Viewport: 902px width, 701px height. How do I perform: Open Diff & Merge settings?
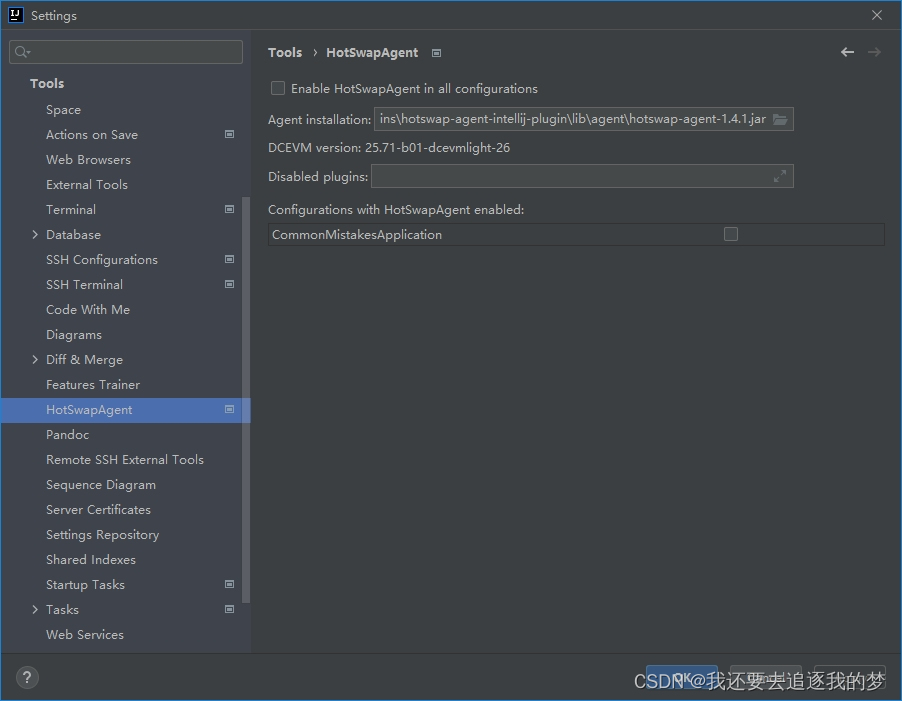coord(85,360)
